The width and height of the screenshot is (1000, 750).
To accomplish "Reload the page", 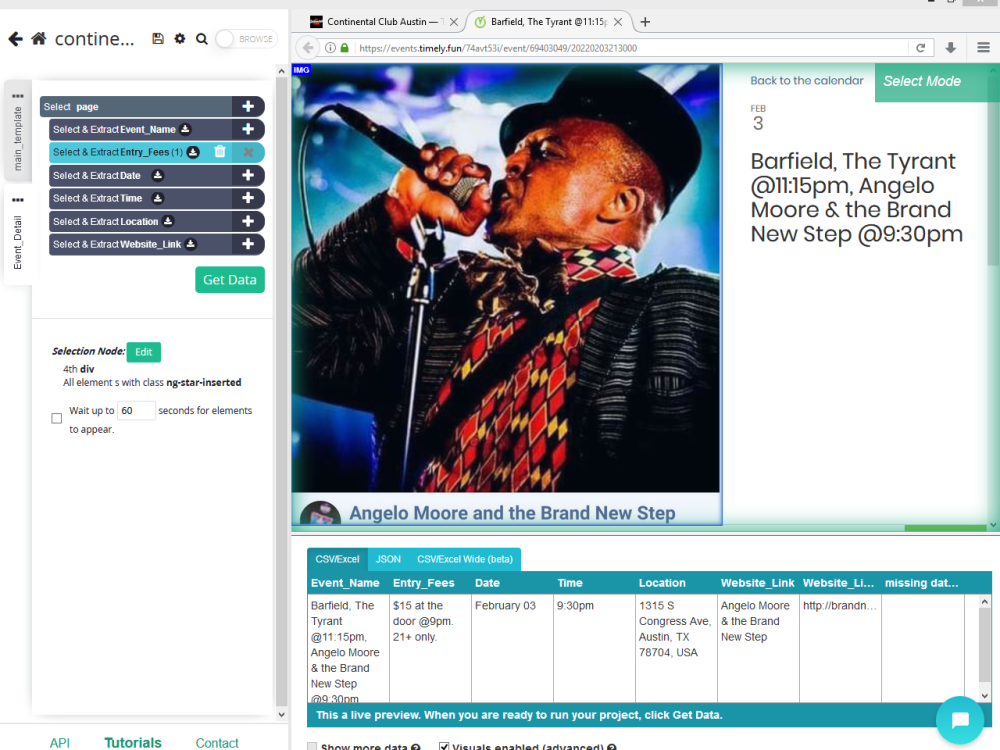I will tap(920, 48).
